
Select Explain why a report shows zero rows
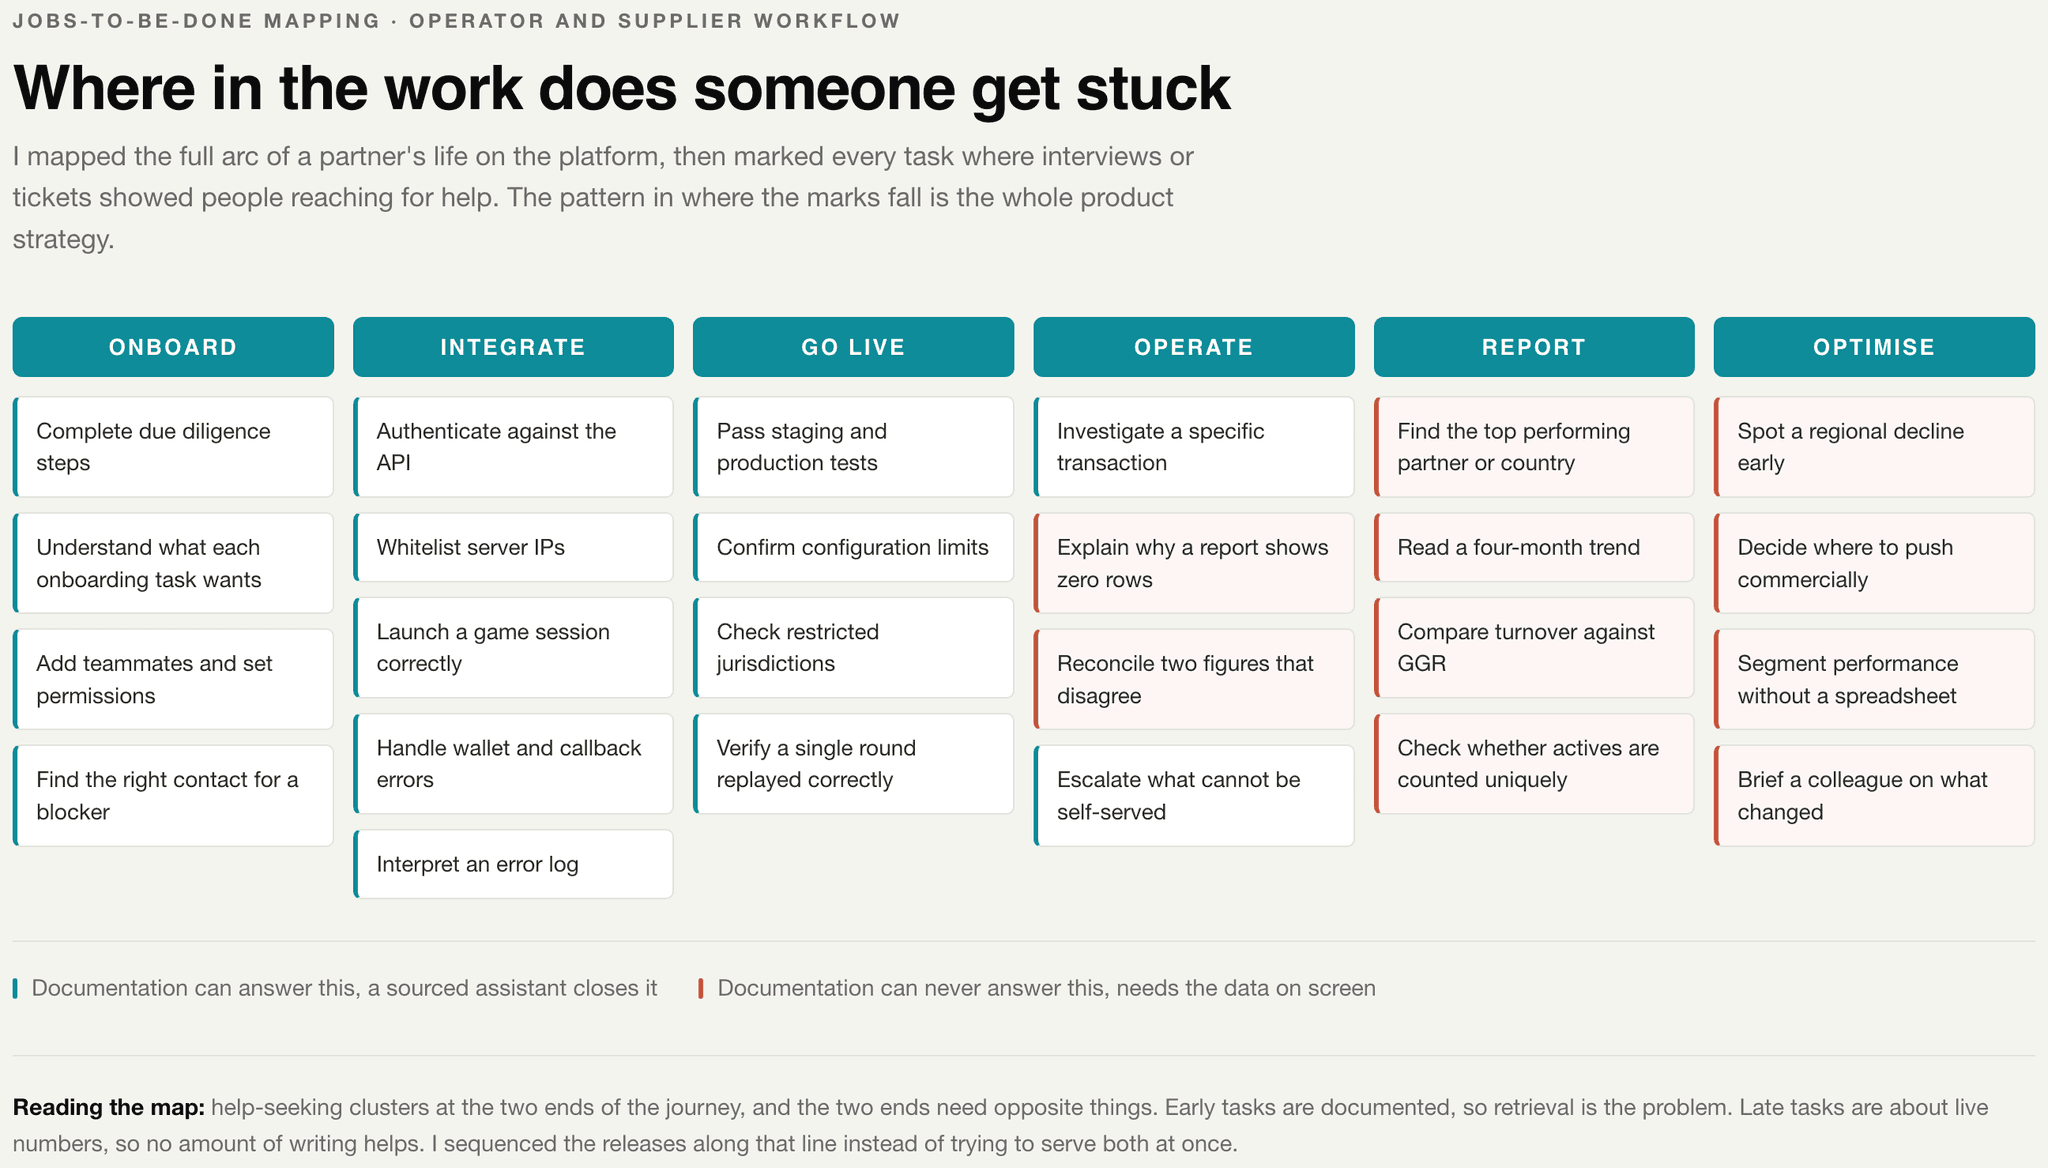[x=1194, y=563]
